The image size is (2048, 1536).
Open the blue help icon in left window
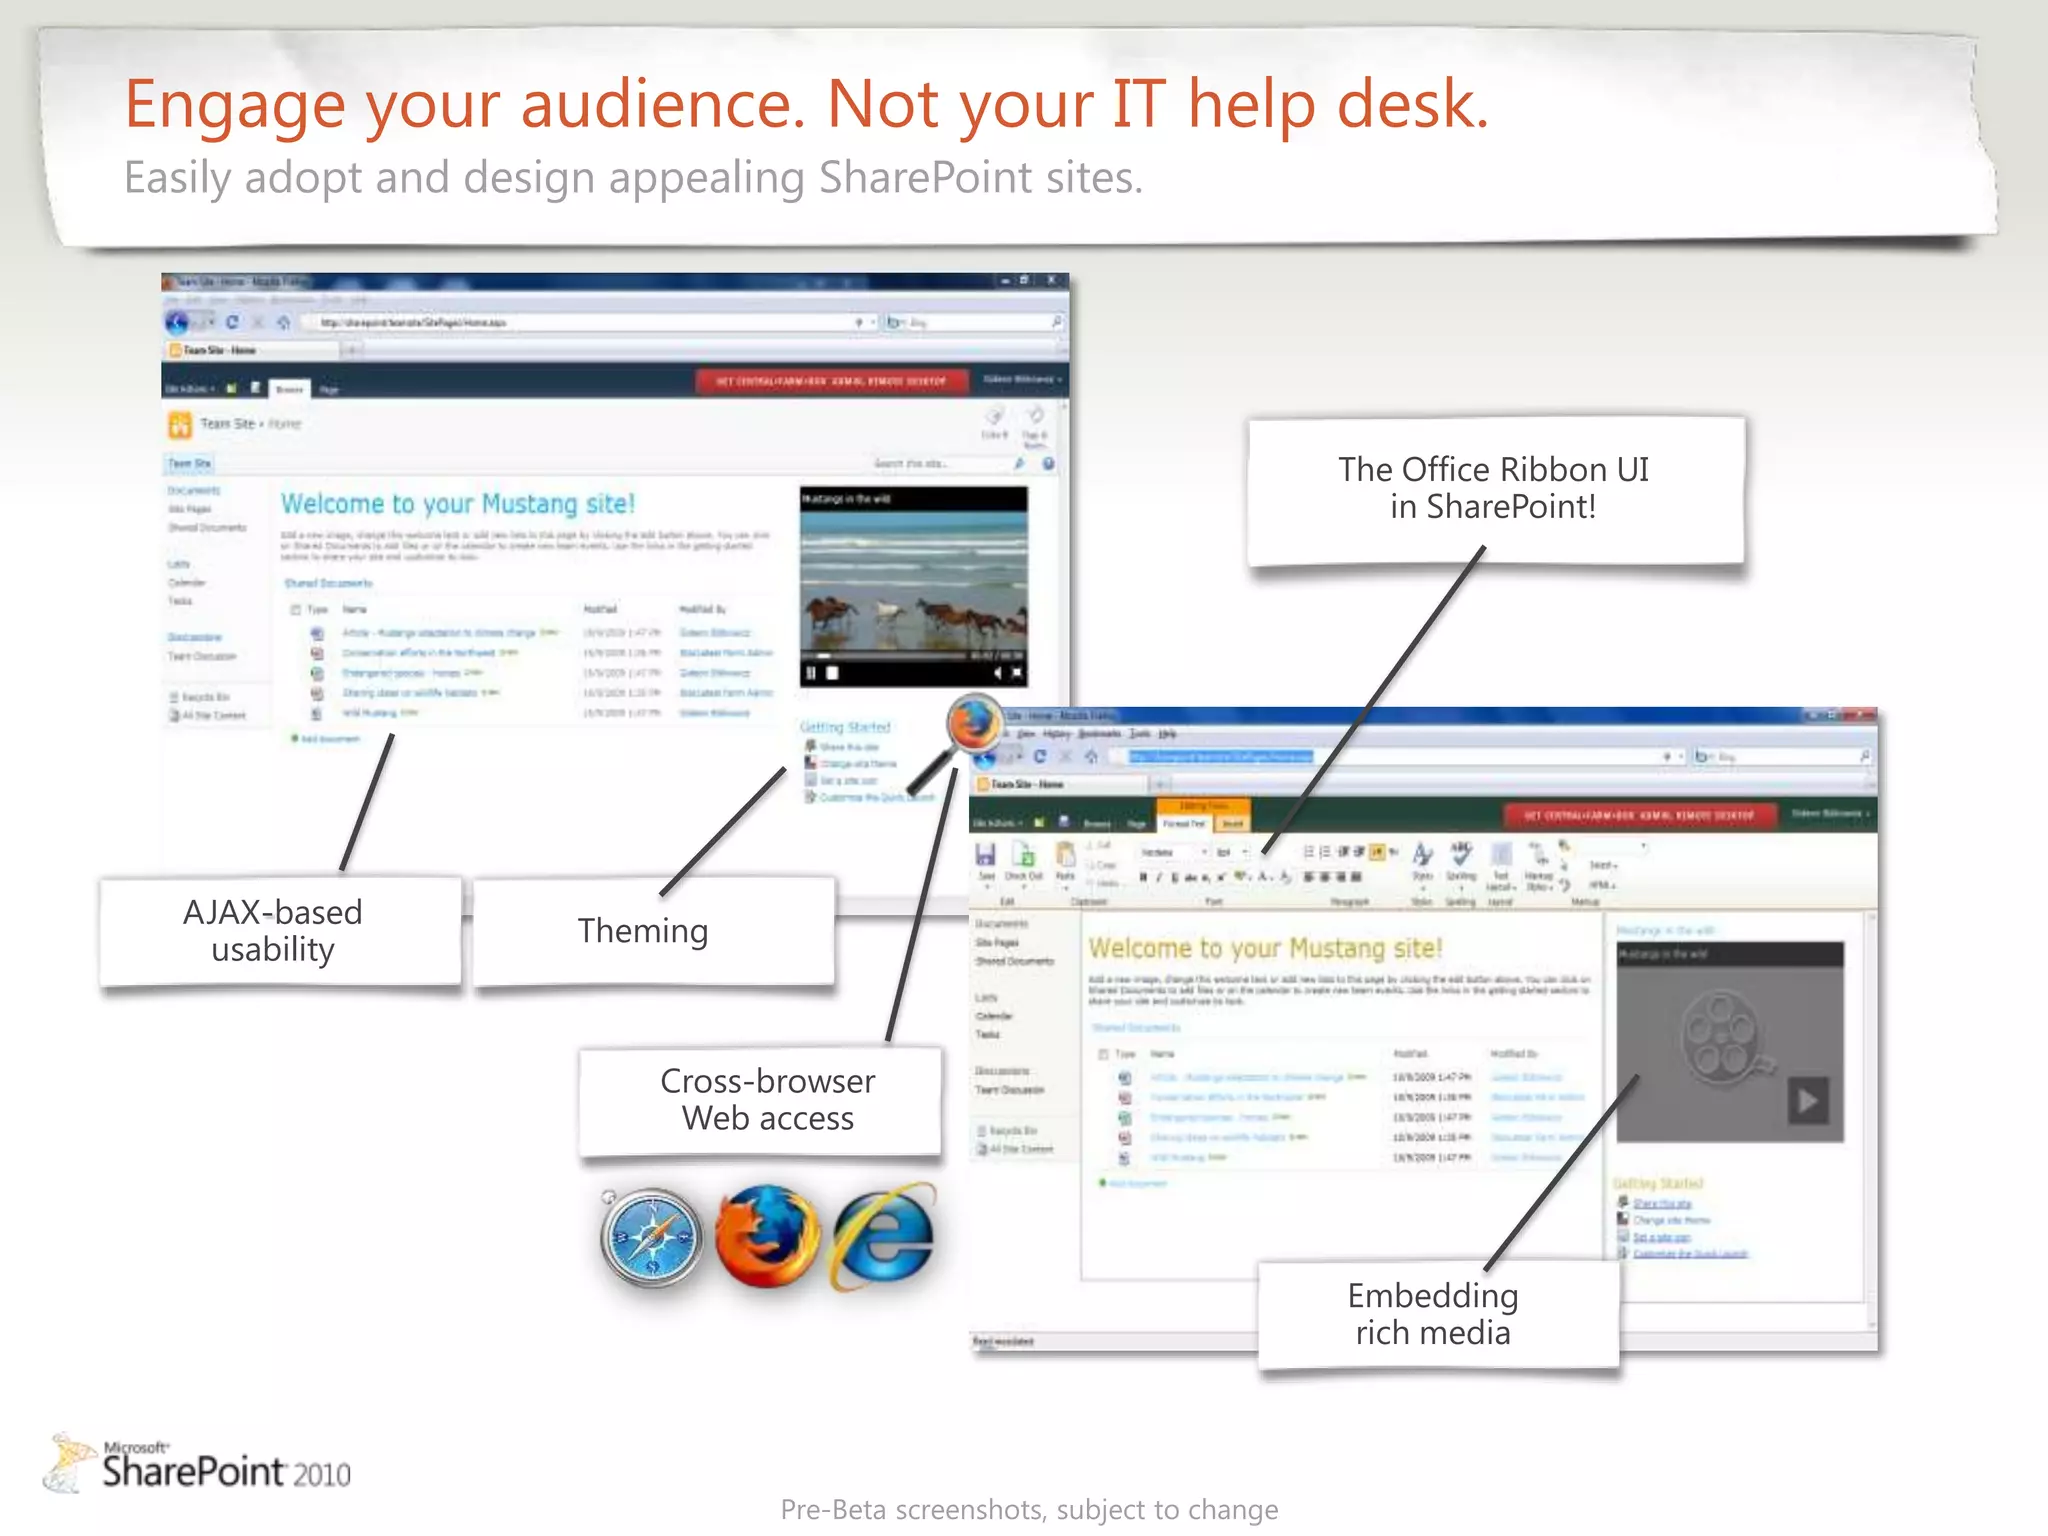point(1048,464)
